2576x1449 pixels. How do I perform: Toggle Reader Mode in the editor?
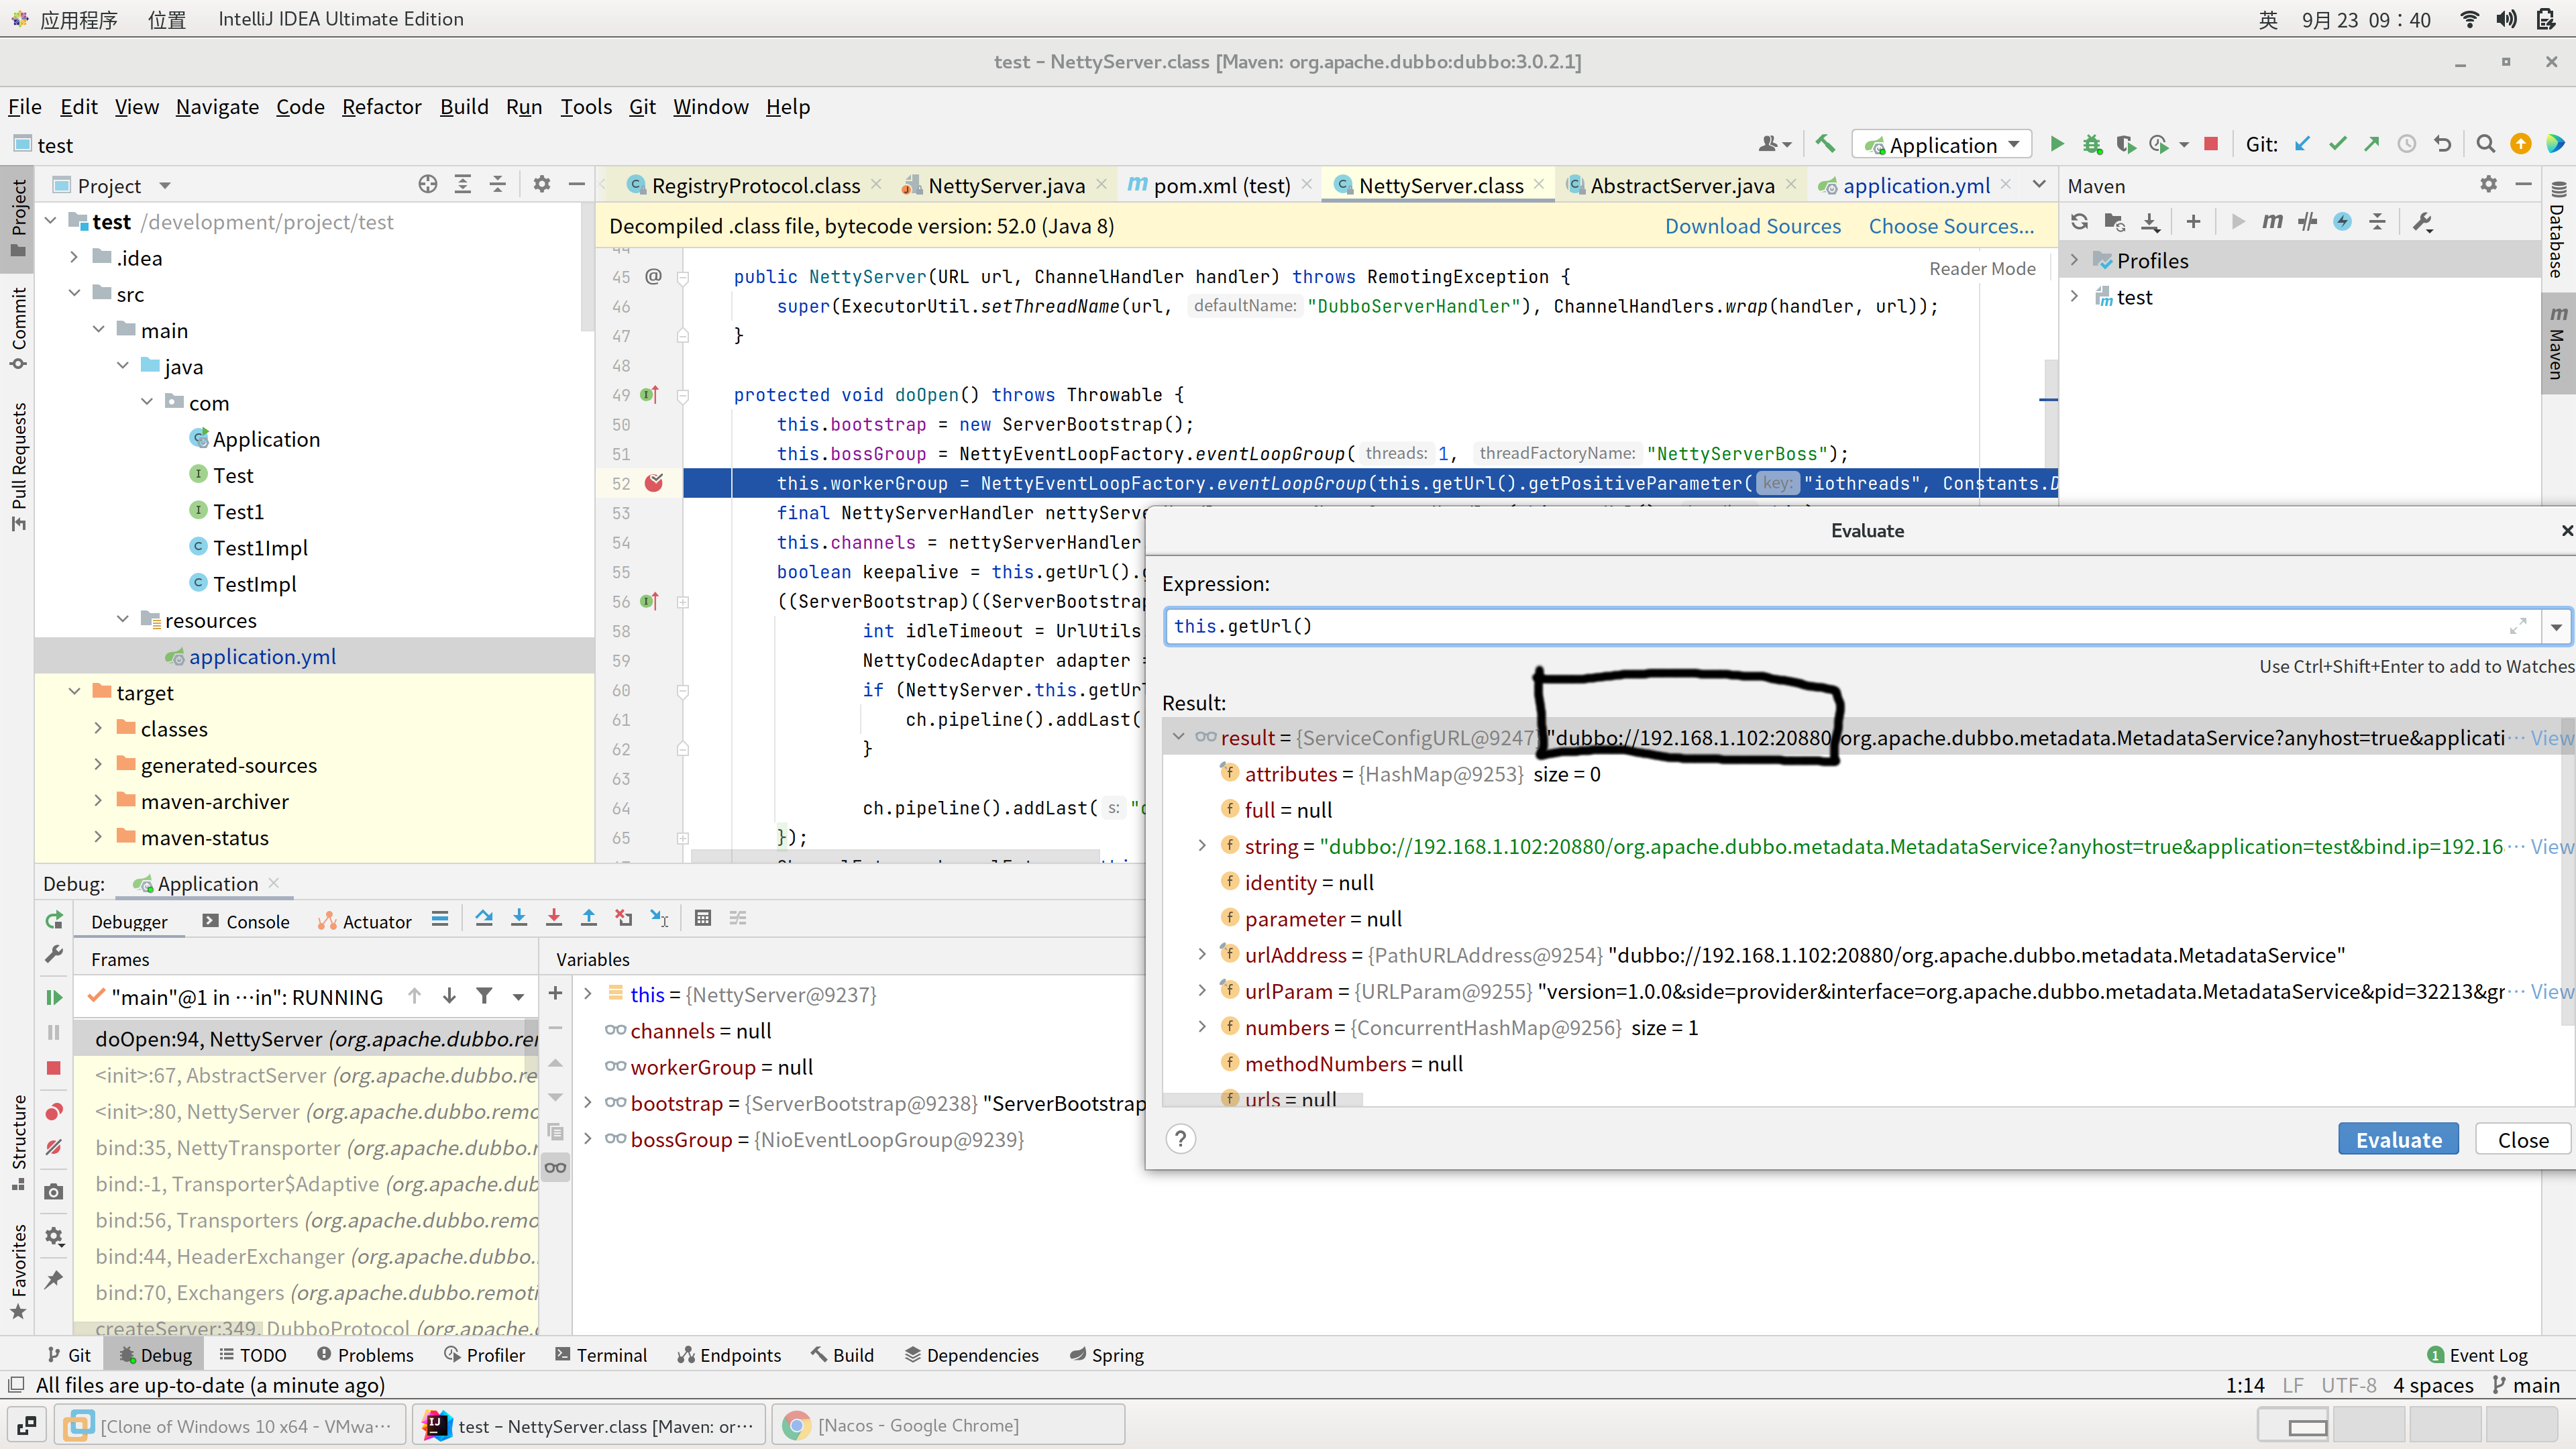tap(1982, 268)
